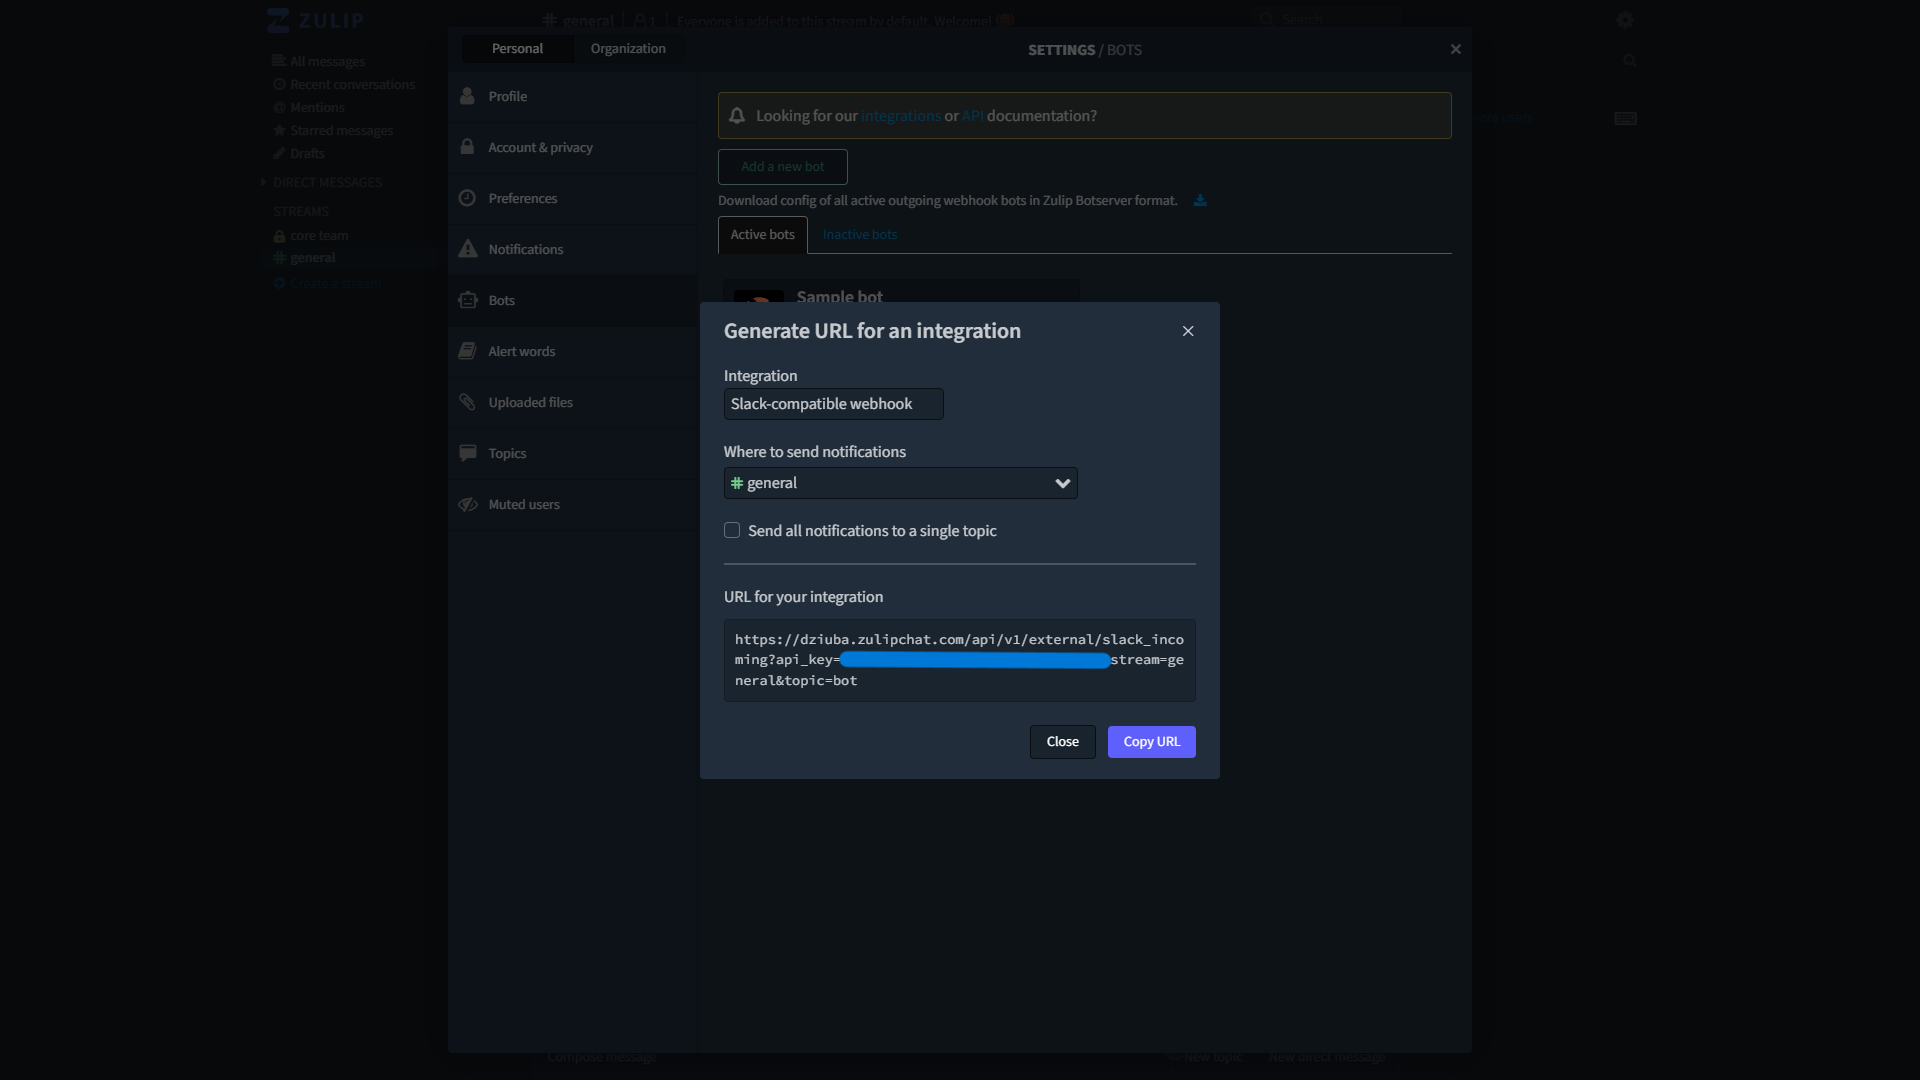1920x1080 pixels.
Task: Click the URL for integration input field
Action: [960, 659]
